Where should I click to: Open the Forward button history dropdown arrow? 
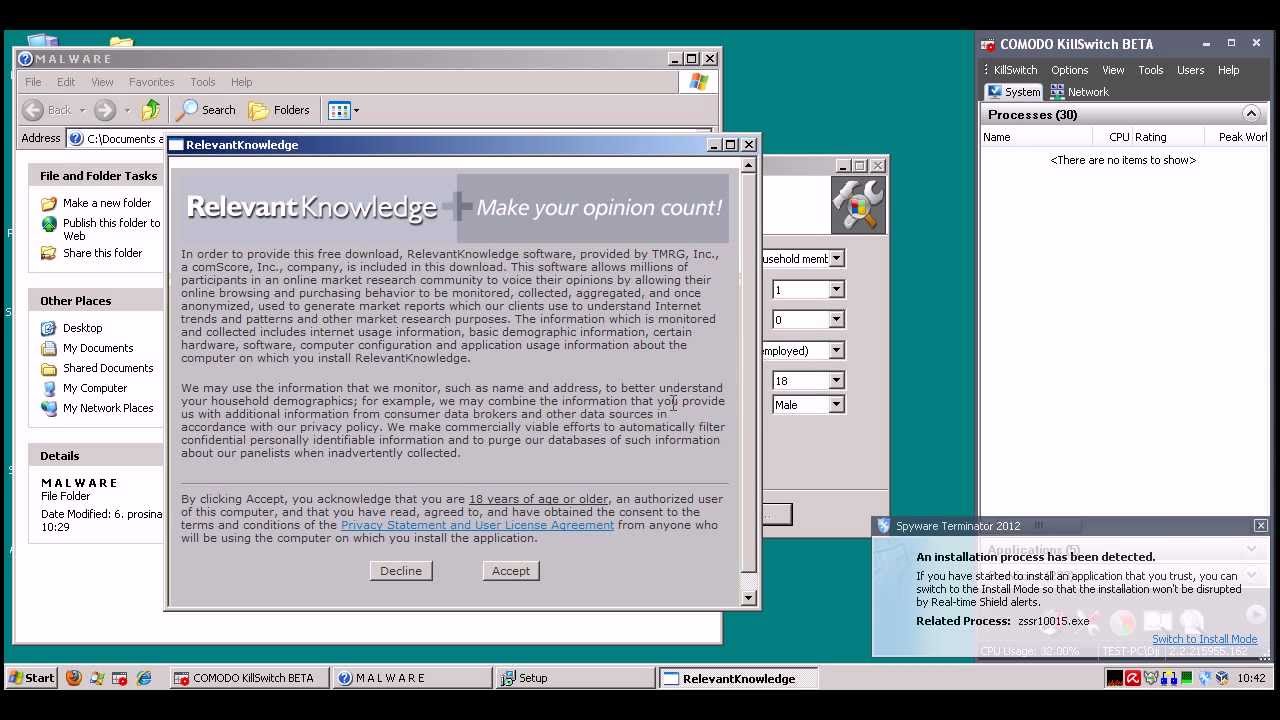(127, 110)
